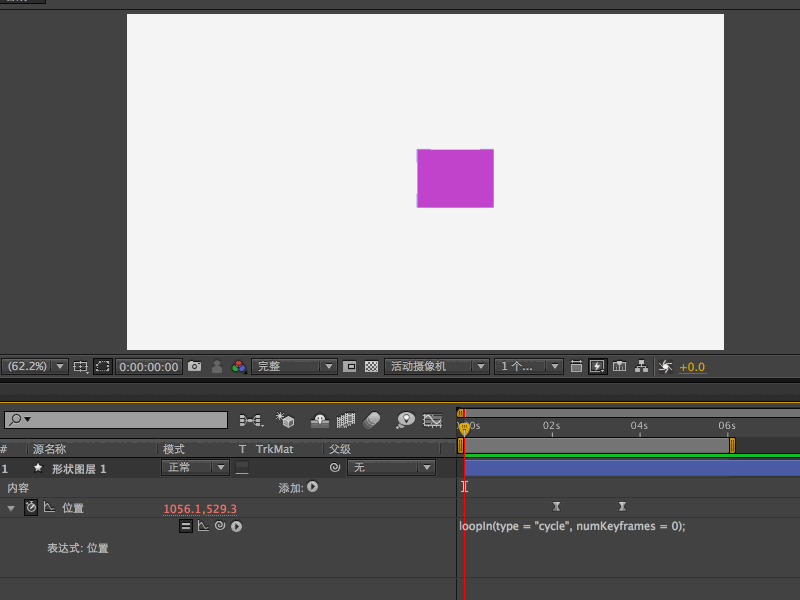Viewport: 800px width, 600px height.
Task: Open the 完整 resolution dropdown
Action: pos(294,366)
